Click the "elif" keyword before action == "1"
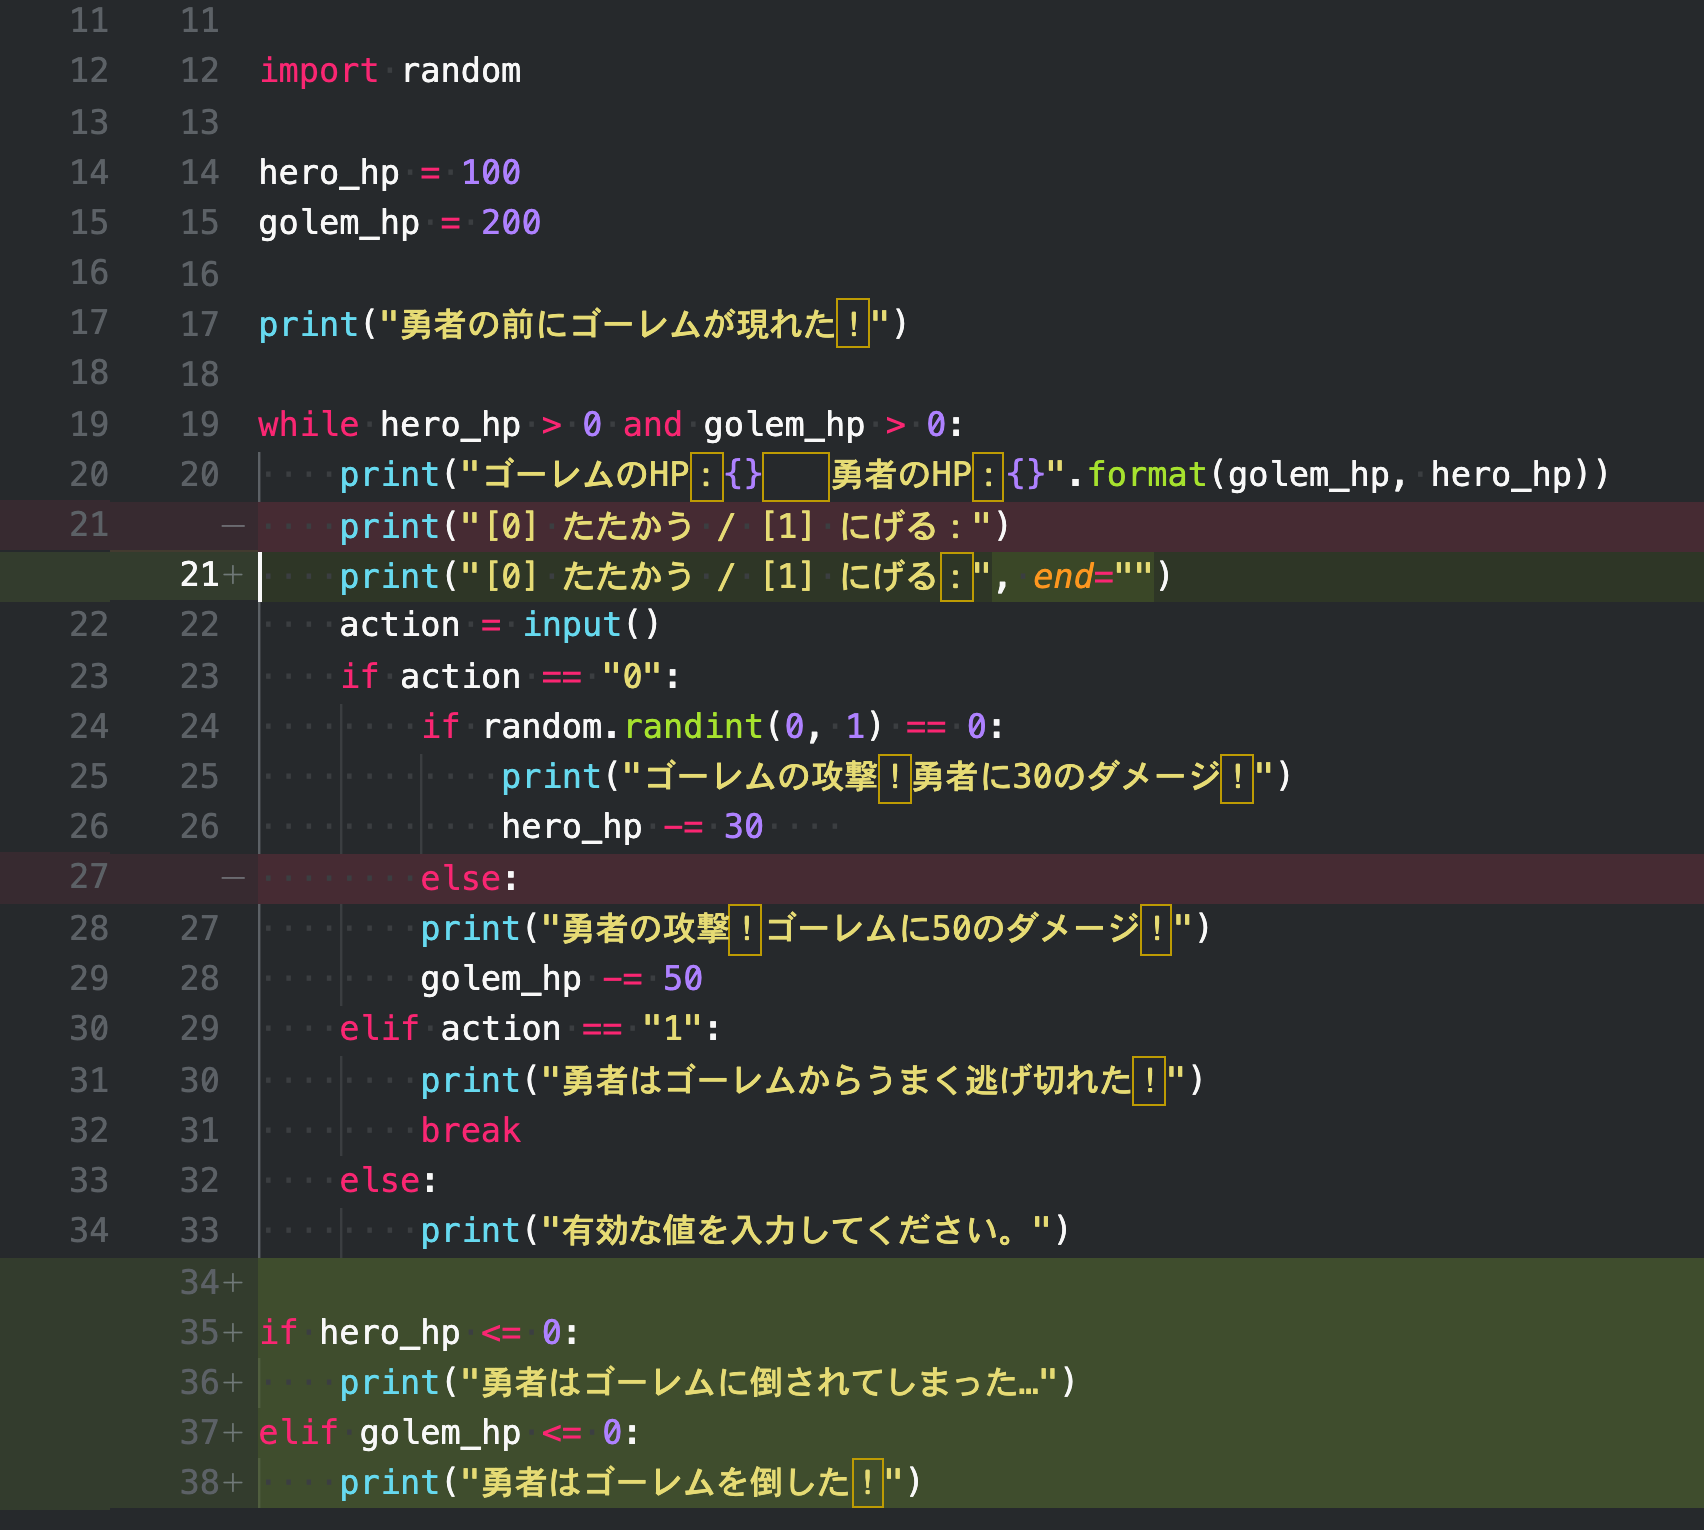The width and height of the screenshot is (1704, 1530). [x=379, y=1028]
